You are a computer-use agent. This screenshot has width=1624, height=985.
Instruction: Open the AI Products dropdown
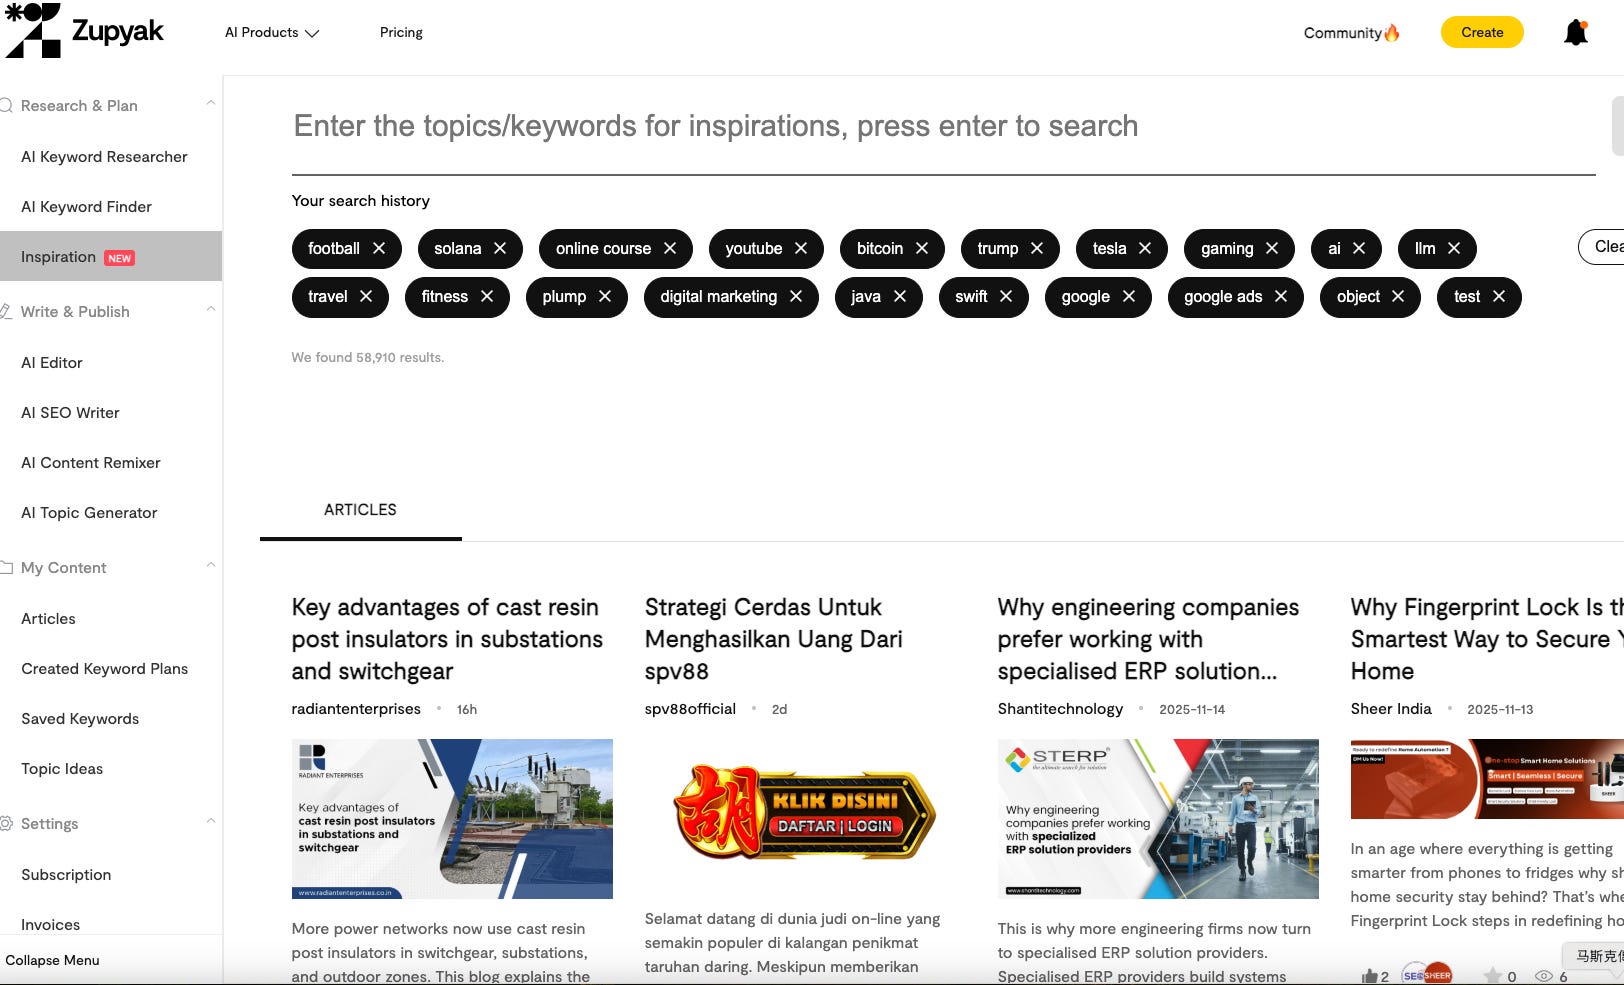tap(272, 32)
